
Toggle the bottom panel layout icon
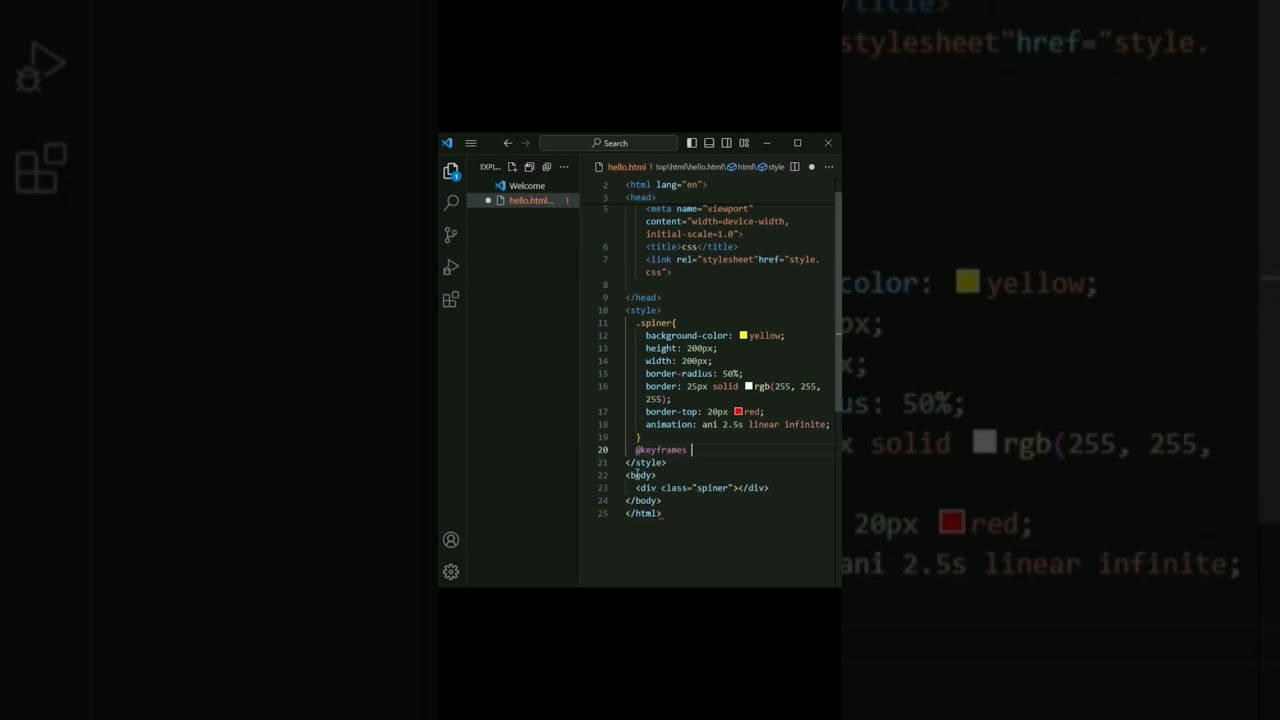(x=709, y=143)
